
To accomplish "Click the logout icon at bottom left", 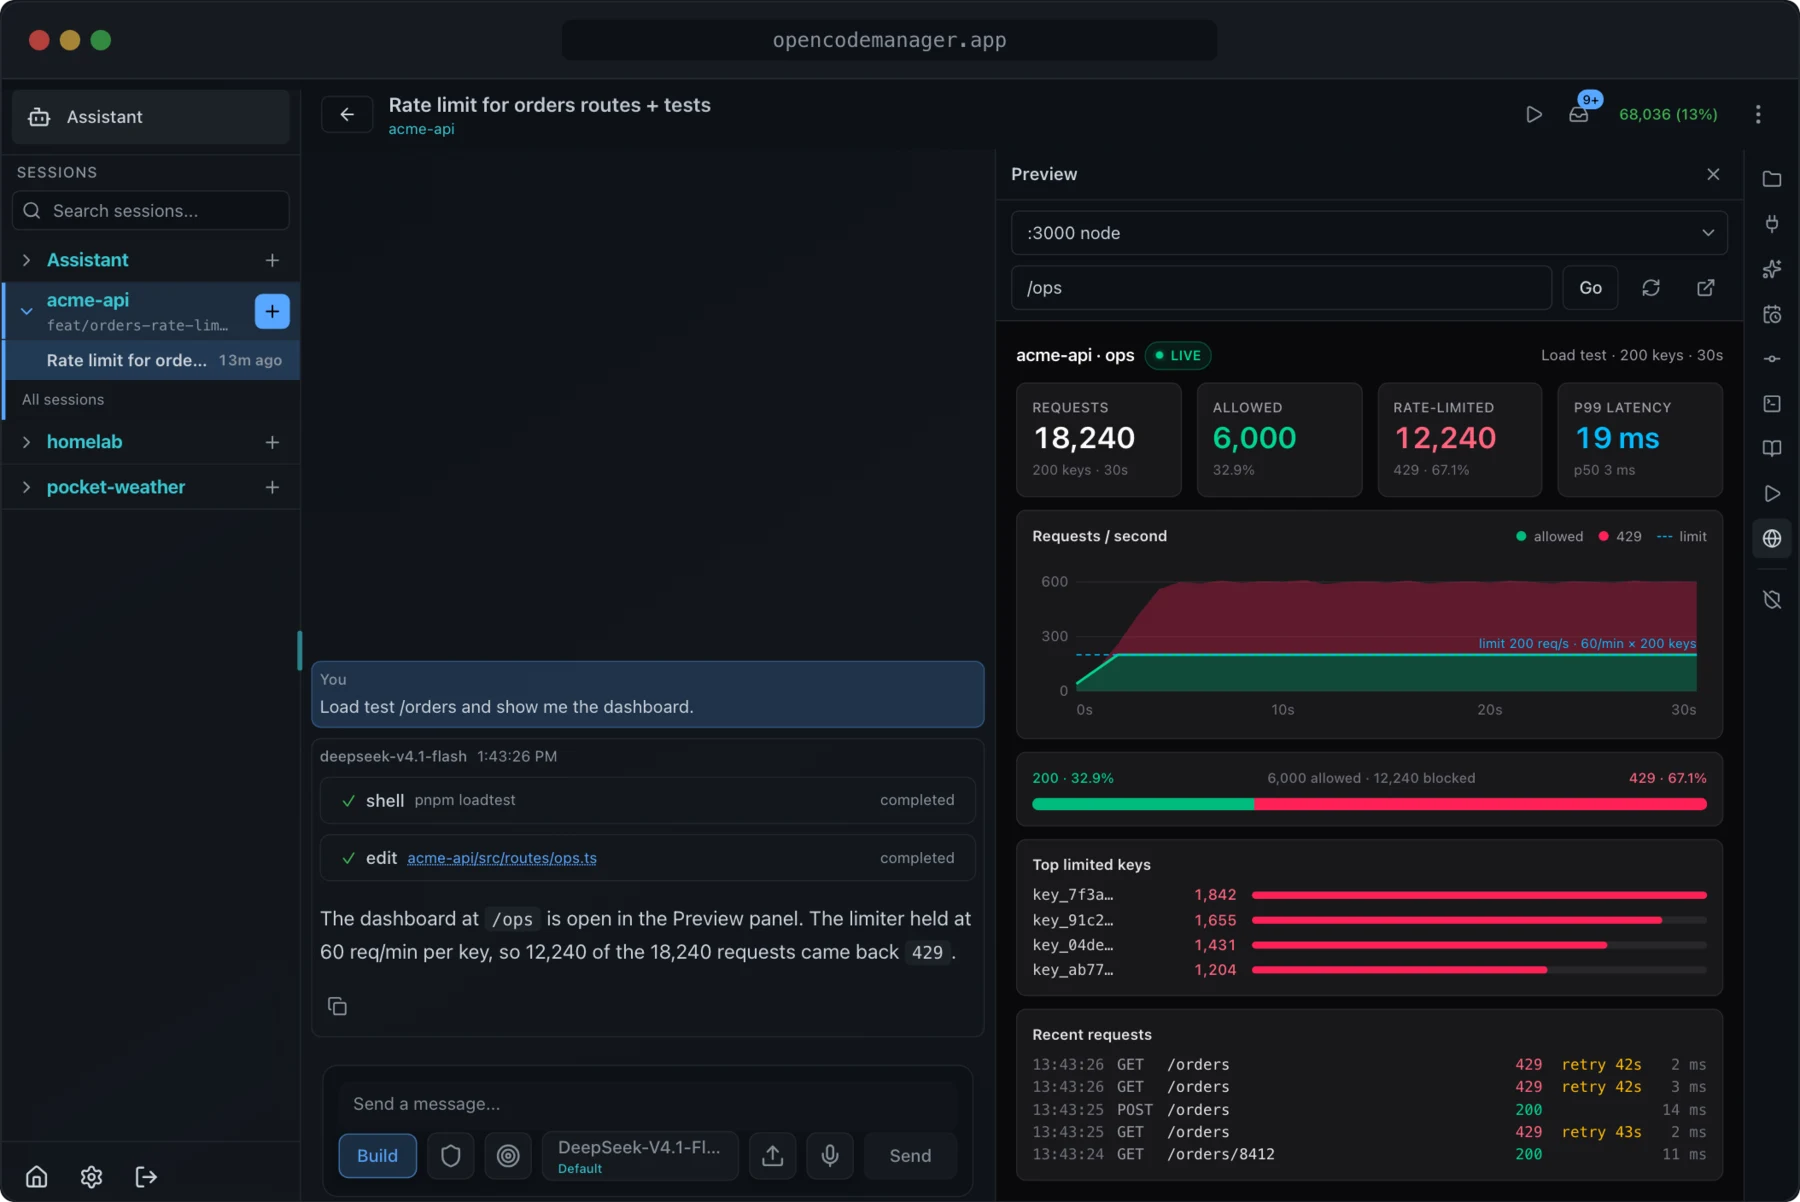I will [x=146, y=1176].
